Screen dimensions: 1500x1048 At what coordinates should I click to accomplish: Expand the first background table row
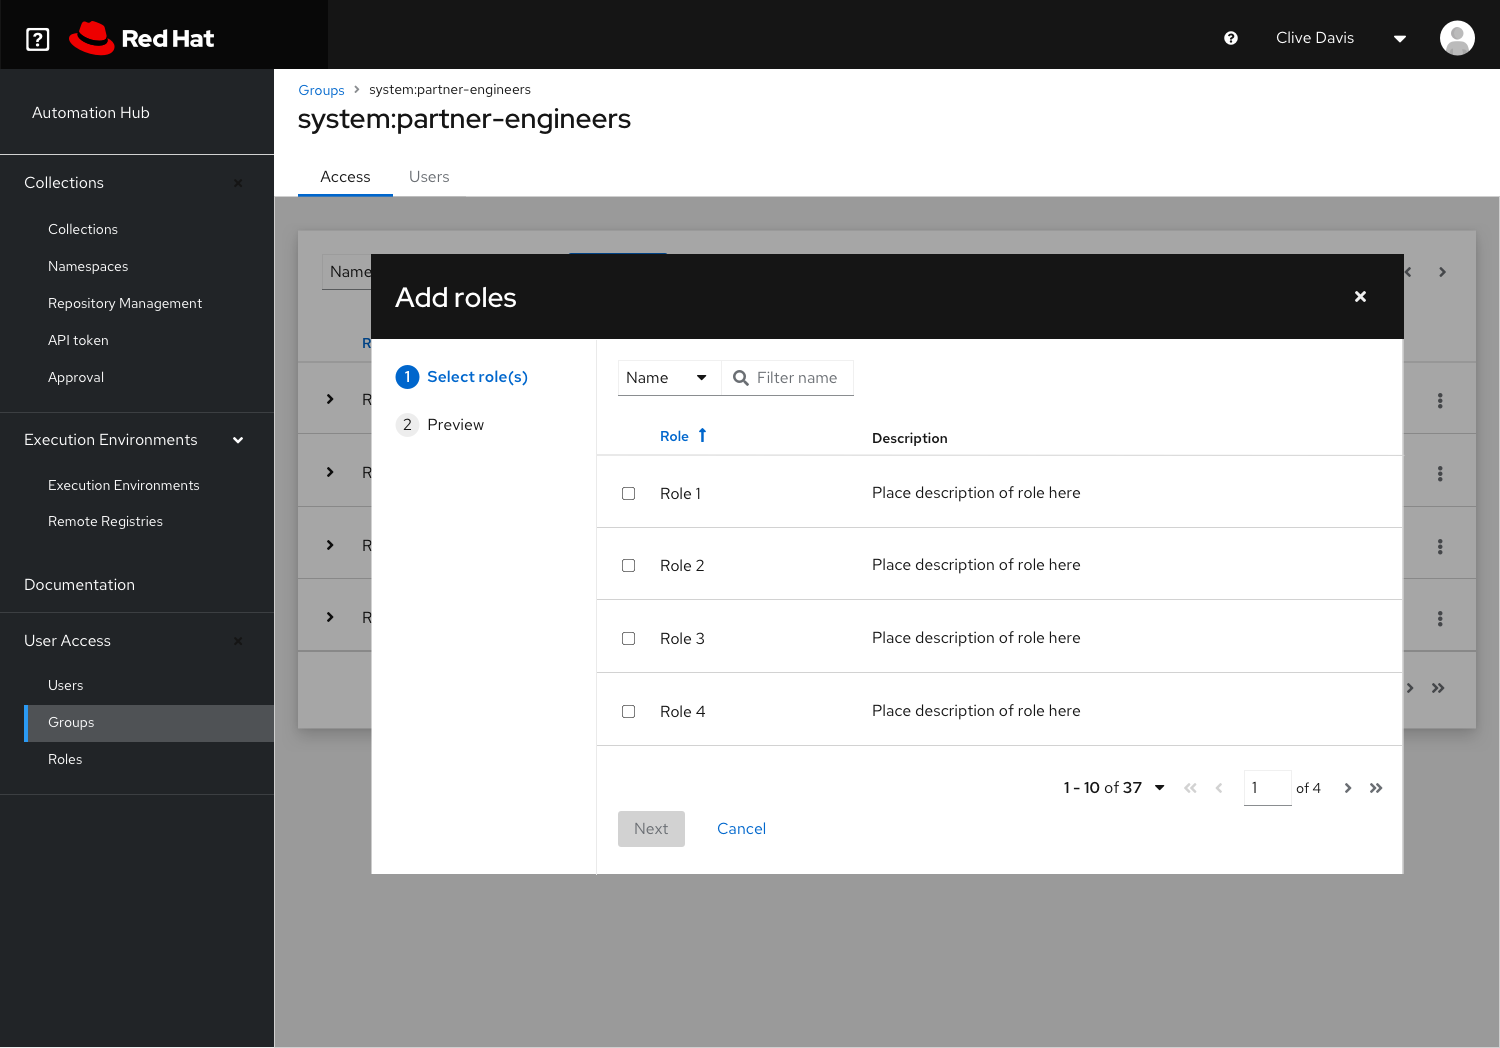pos(330,399)
